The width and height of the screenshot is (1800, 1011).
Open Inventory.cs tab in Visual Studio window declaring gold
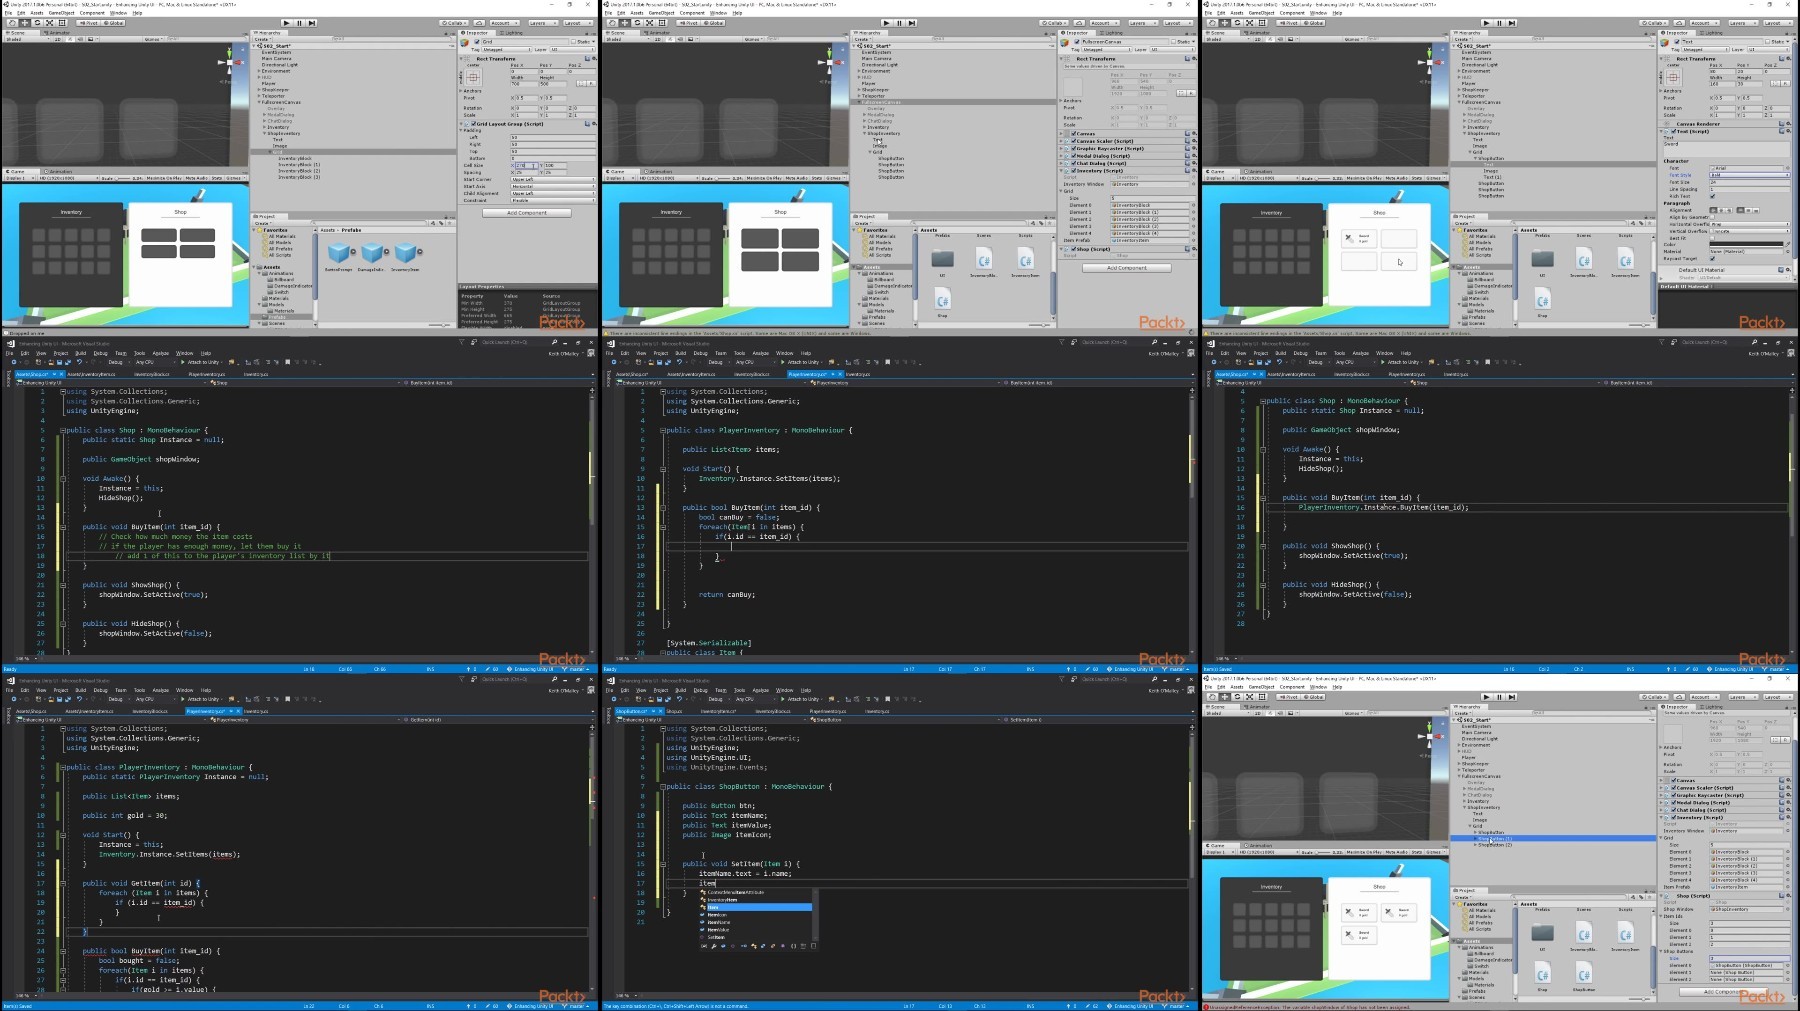pyautogui.click(x=256, y=711)
